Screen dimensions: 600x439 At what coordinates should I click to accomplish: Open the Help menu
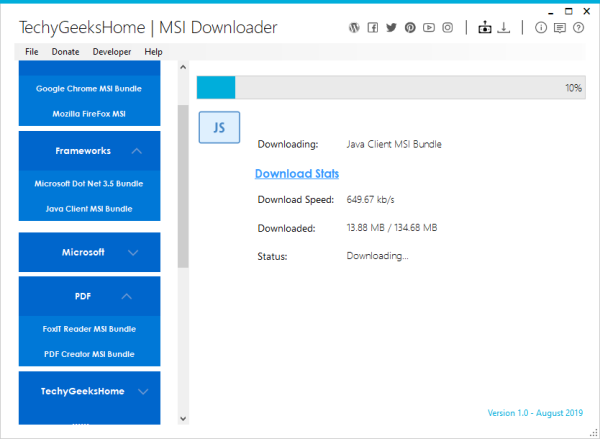coord(153,52)
